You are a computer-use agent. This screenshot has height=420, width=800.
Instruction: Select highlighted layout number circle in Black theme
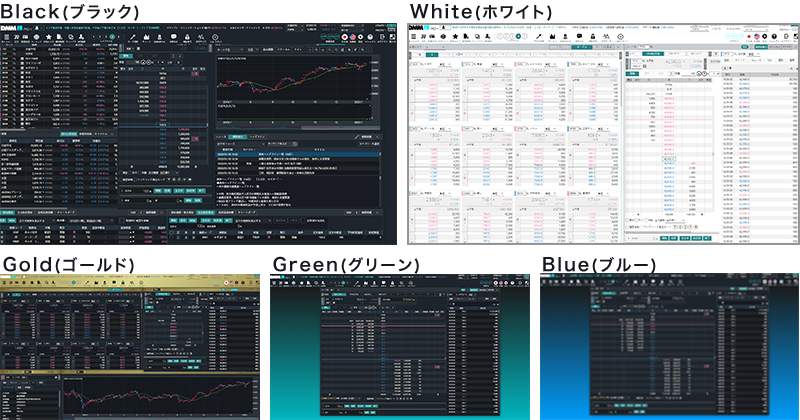click(112, 37)
